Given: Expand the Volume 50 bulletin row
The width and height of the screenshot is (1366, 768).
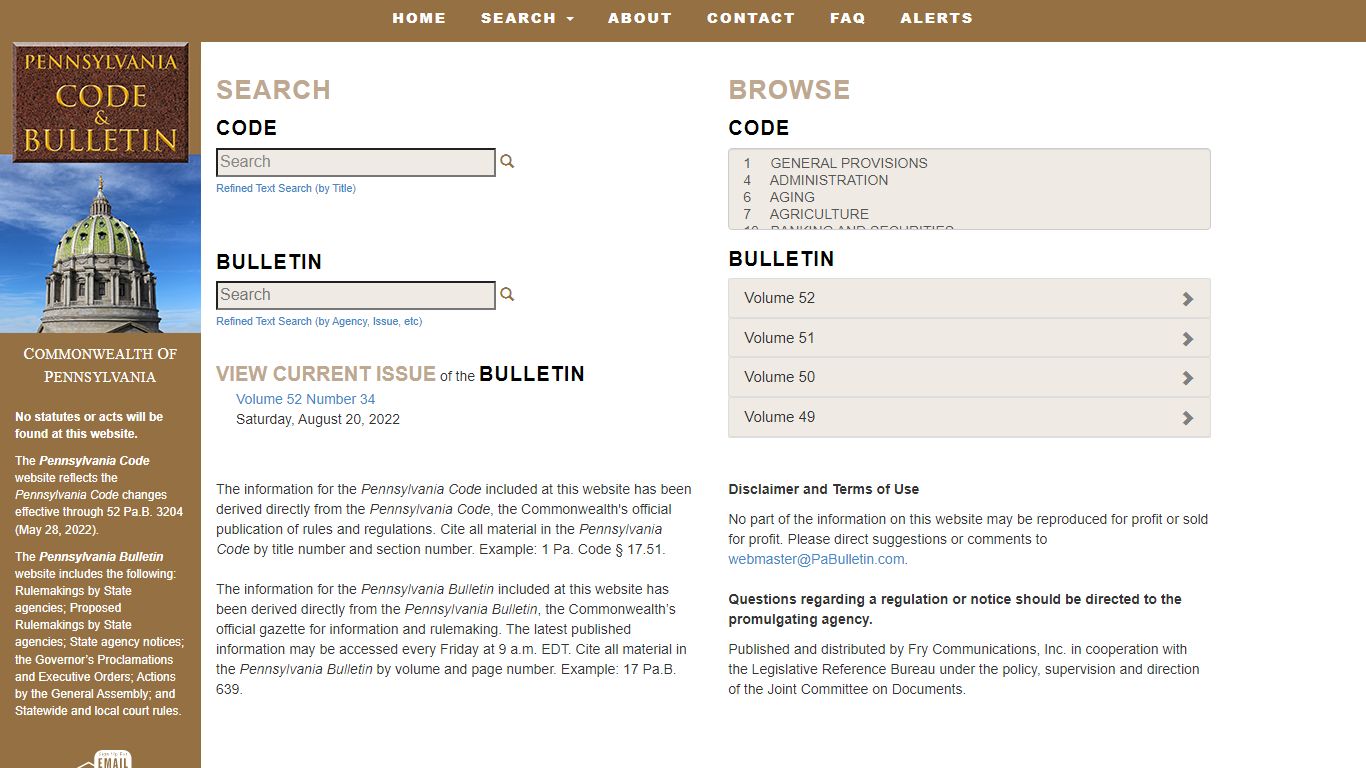Looking at the screenshot, I should click(x=969, y=377).
